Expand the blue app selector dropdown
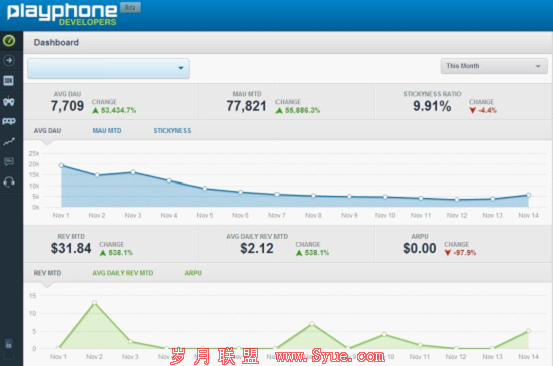The height and width of the screenshot is (366, 553). point(109,68)
